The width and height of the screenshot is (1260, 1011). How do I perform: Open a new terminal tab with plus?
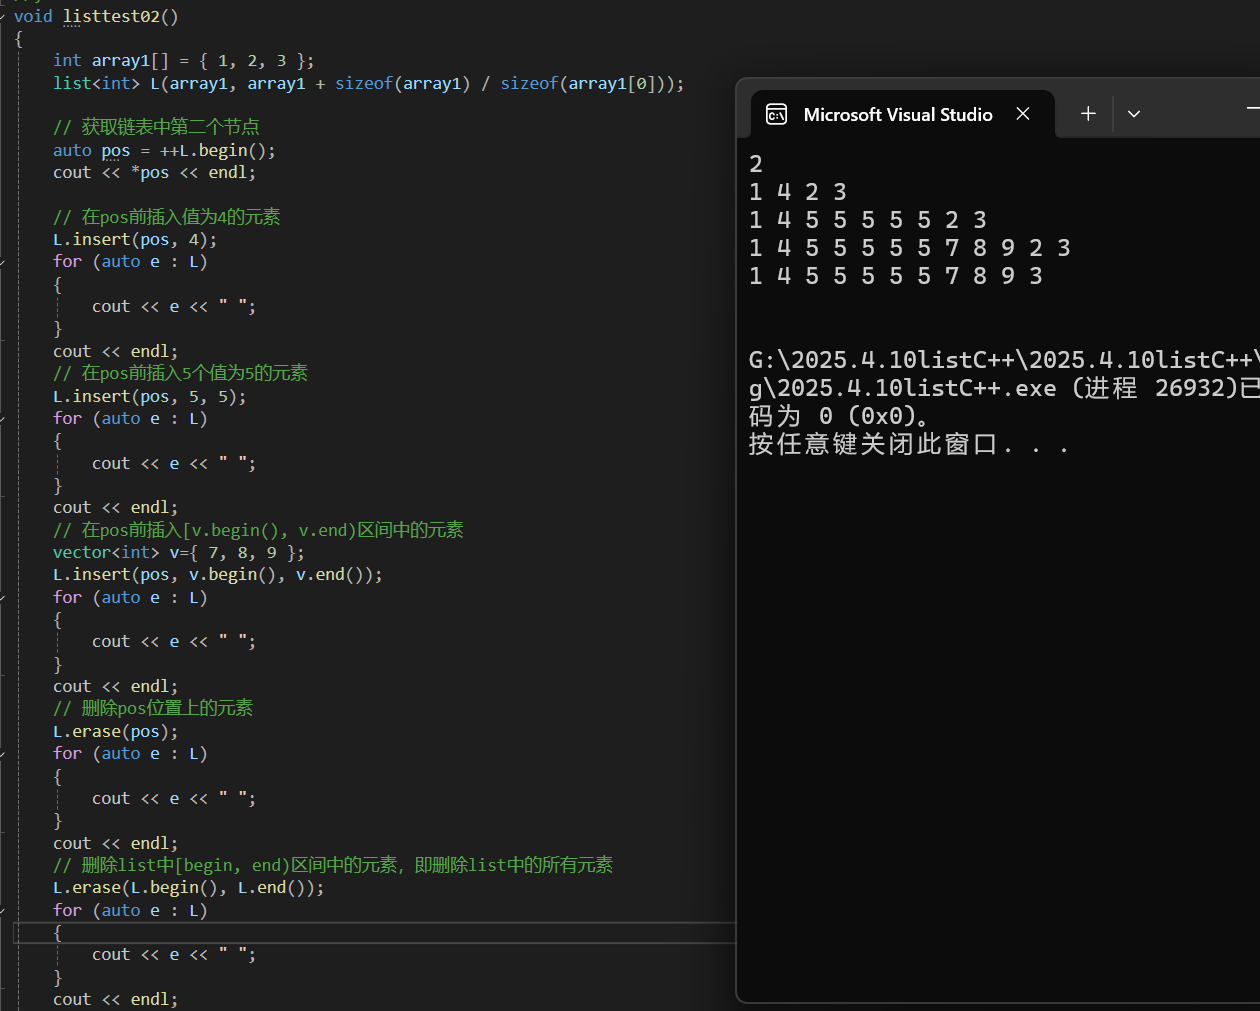[1088, 114]
